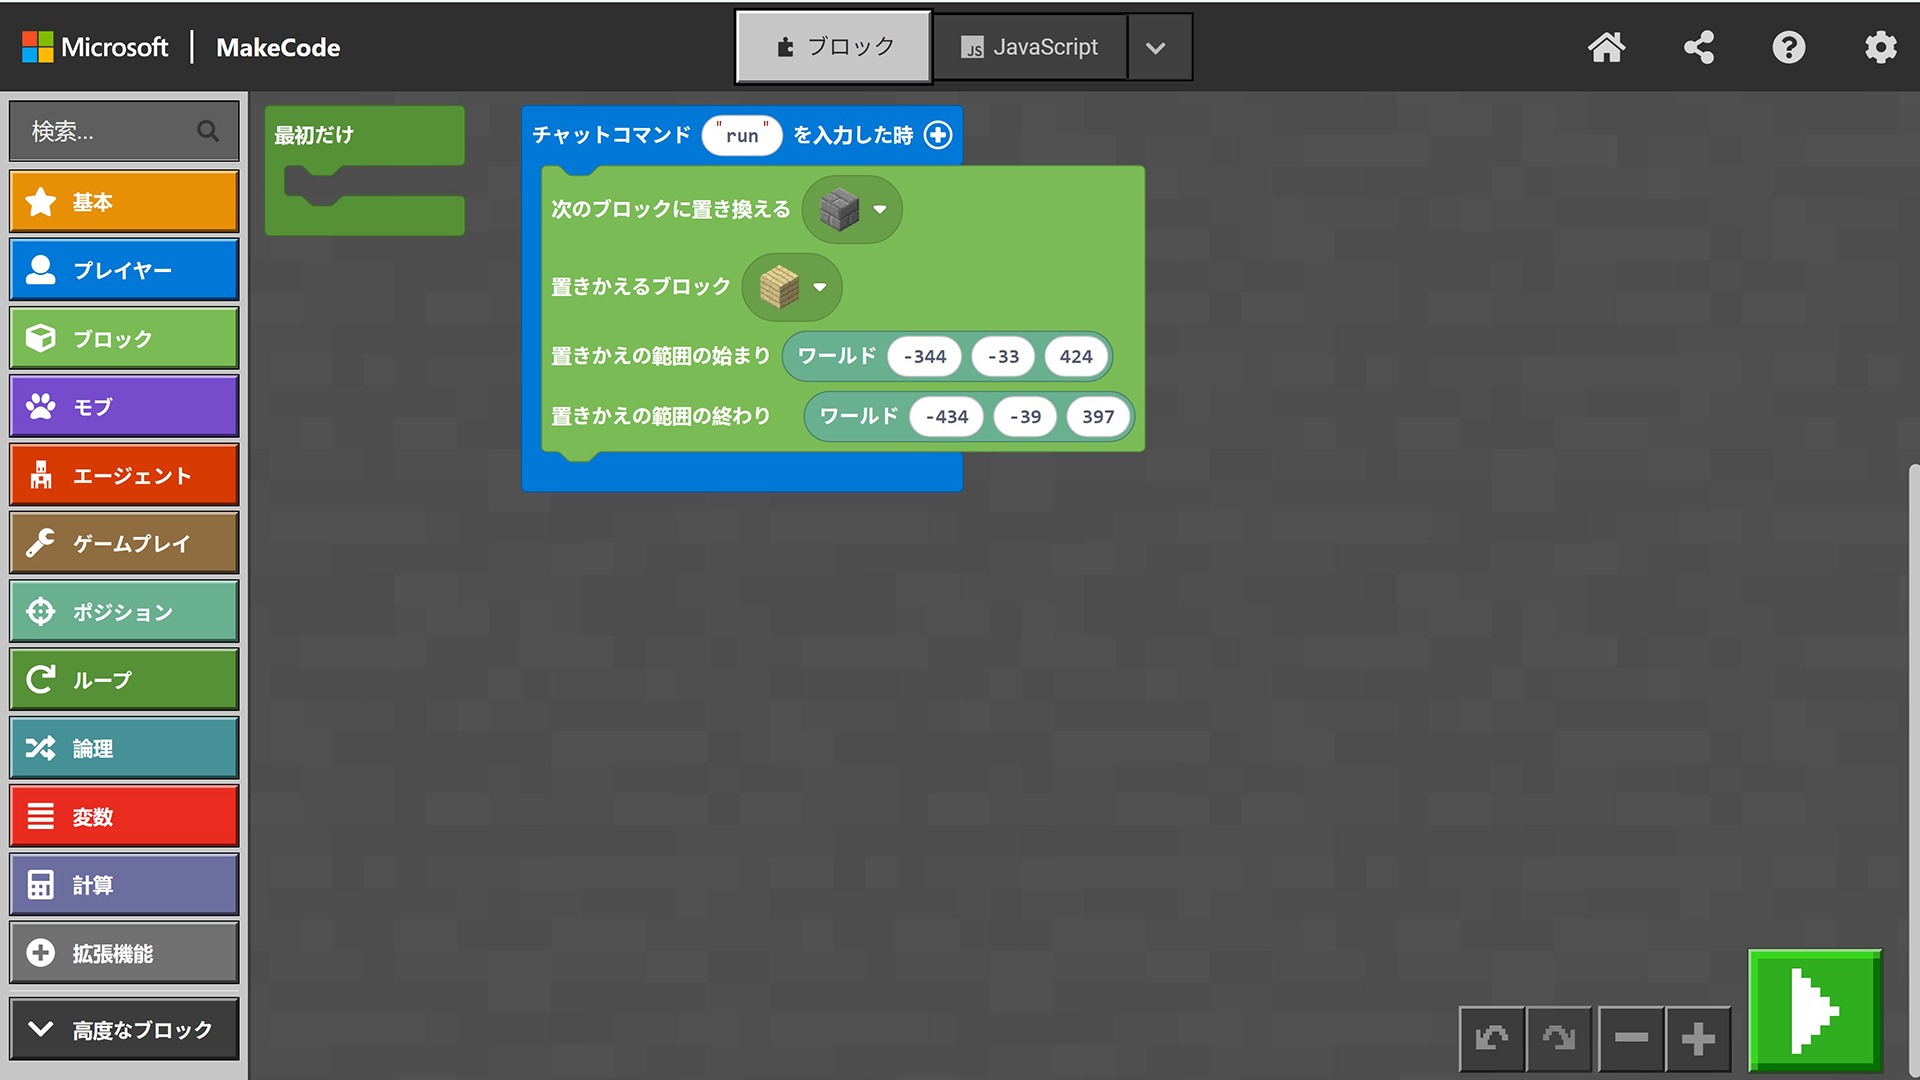
Task: Click the stone brick block image
Action: click(839, 209)
